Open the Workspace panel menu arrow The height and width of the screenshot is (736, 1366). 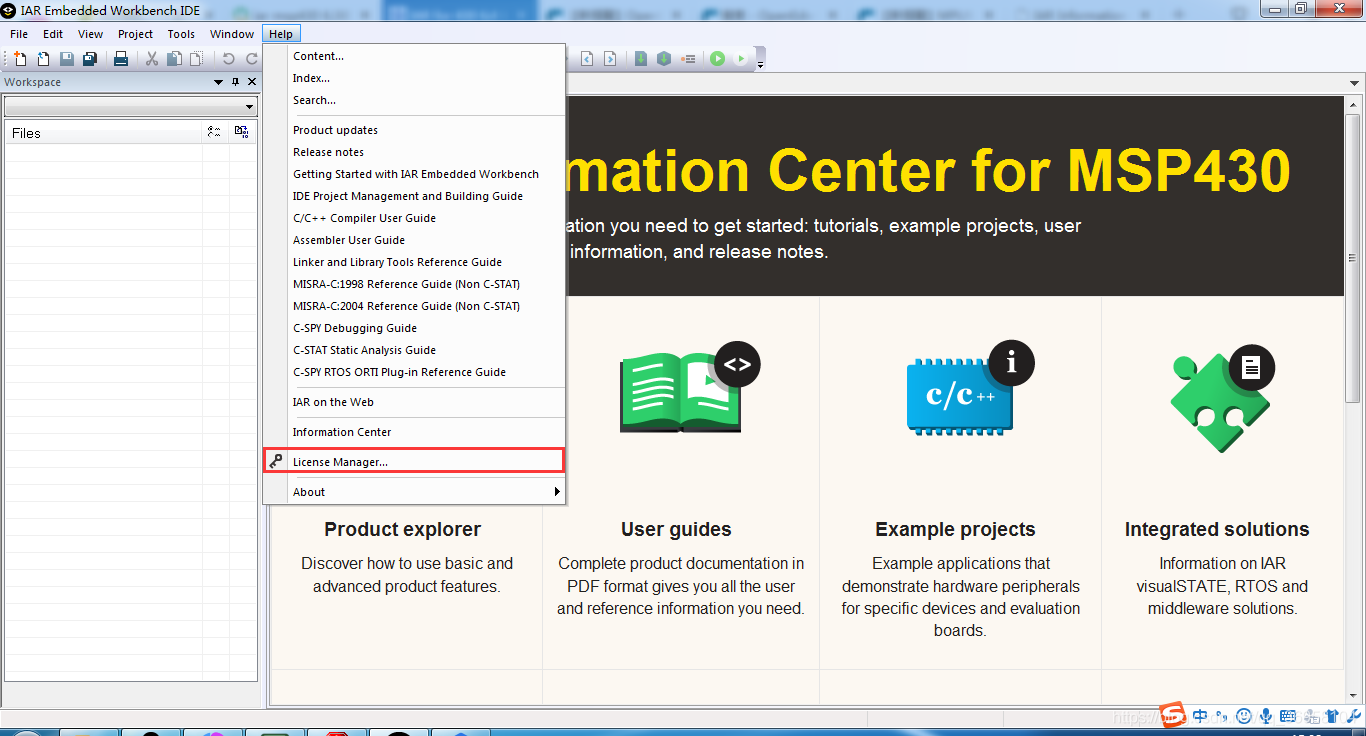219,82
